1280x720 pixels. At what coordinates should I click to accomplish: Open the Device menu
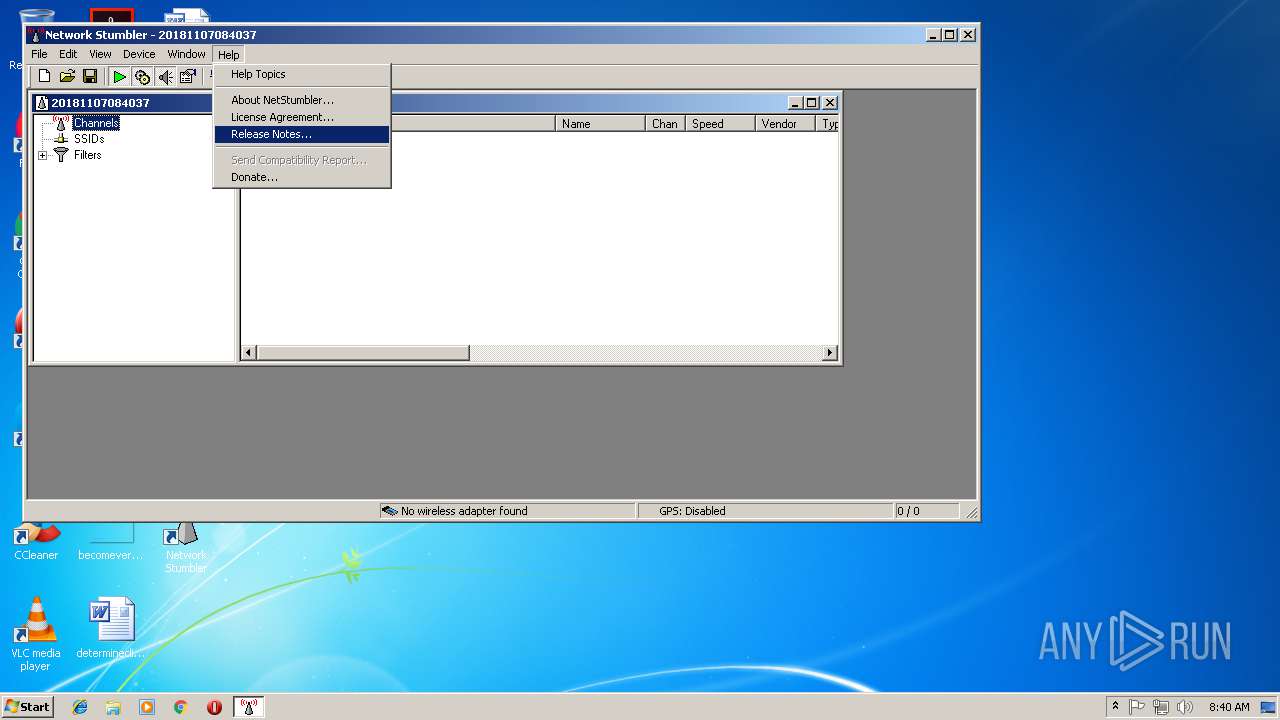click(139, 54)
